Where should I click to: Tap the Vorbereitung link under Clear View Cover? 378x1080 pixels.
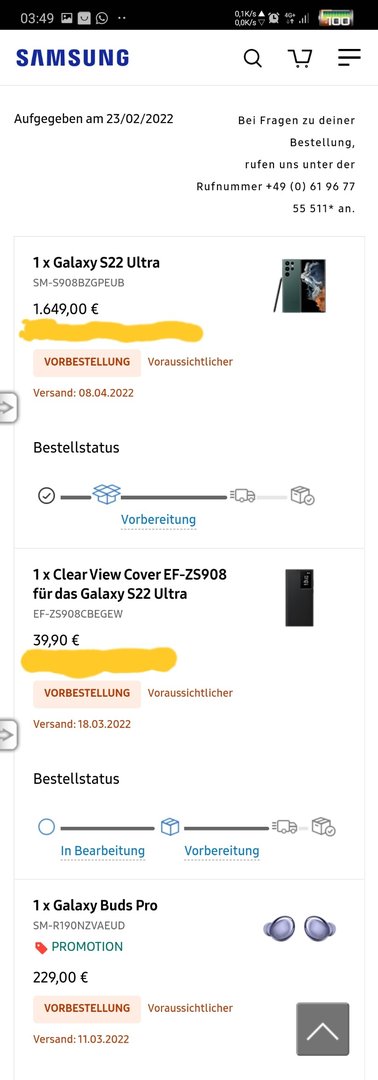pos(222,851)
